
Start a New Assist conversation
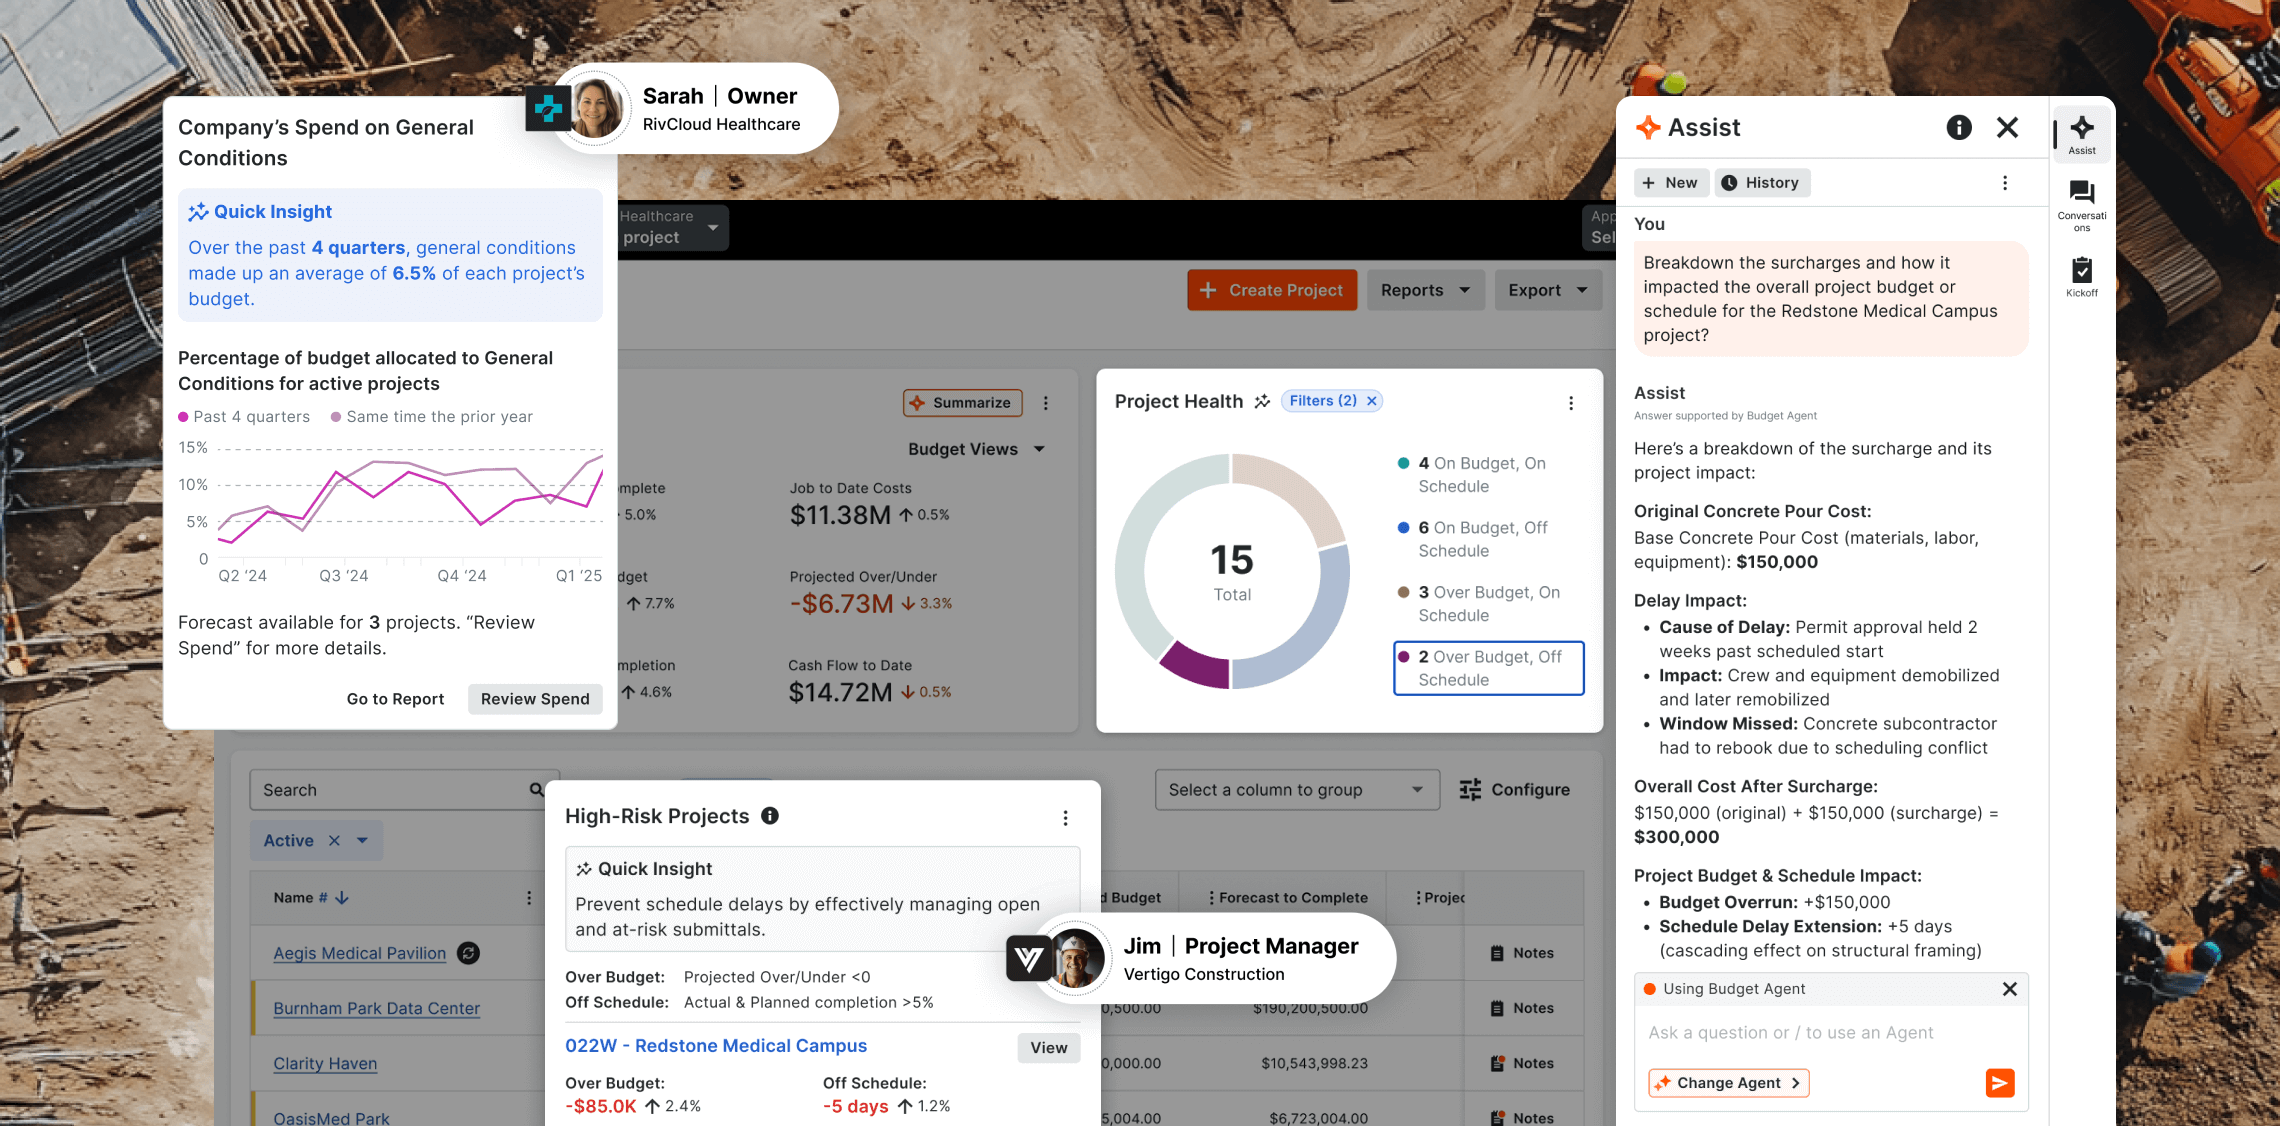tap(1670, 183)
